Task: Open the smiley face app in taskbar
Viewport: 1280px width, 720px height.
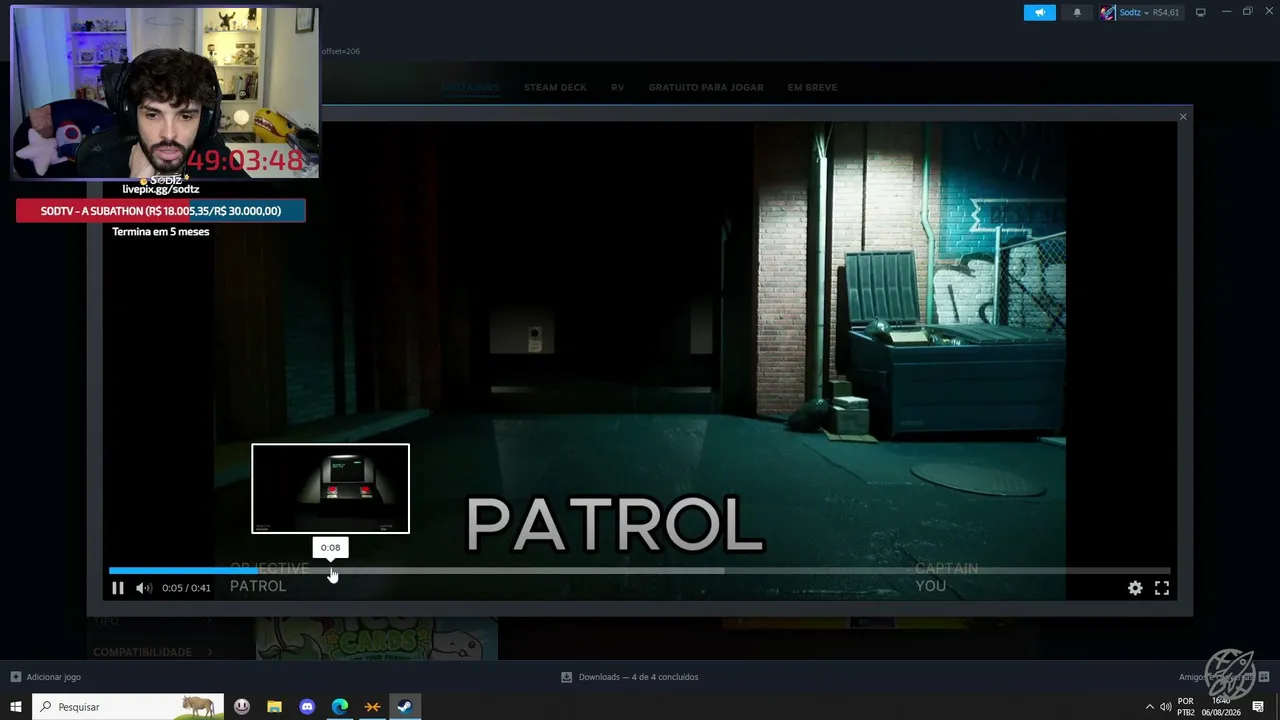Action: (242, 707)
